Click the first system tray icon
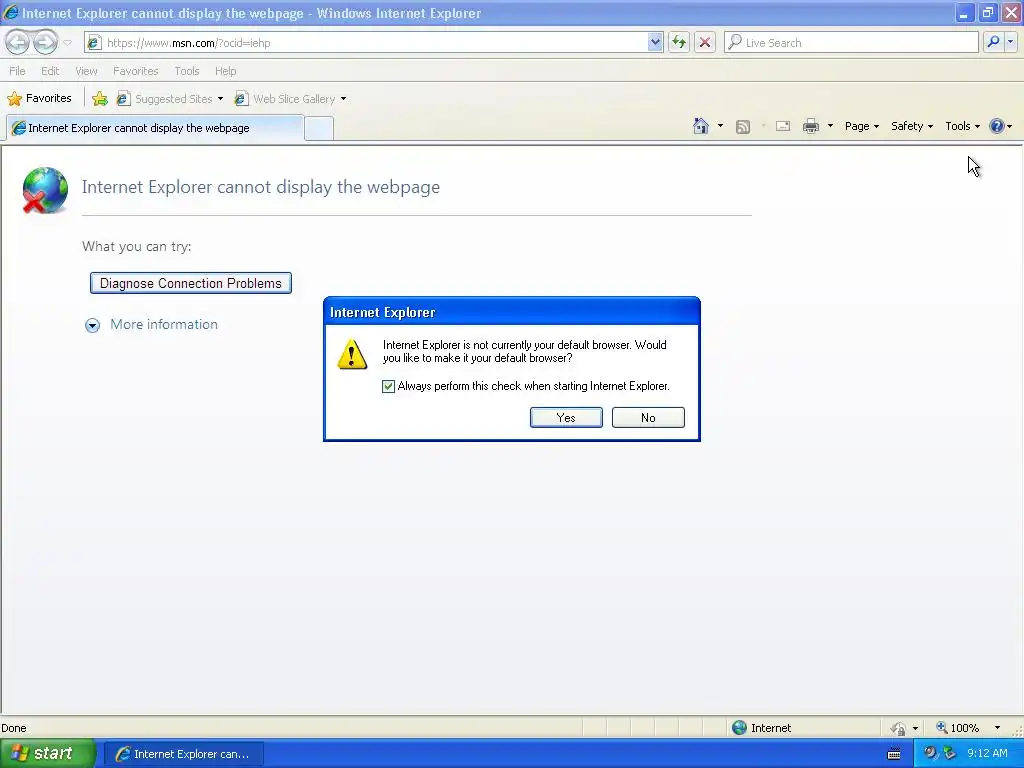Viewport: 1024px width, 768px height. tap(929, 753)
